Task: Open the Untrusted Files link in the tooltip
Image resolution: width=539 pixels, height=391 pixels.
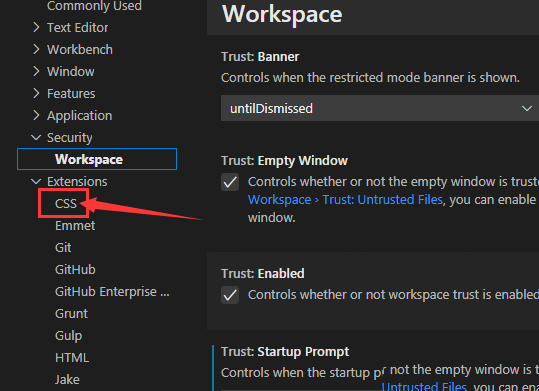Action: [x=424, y=387]
